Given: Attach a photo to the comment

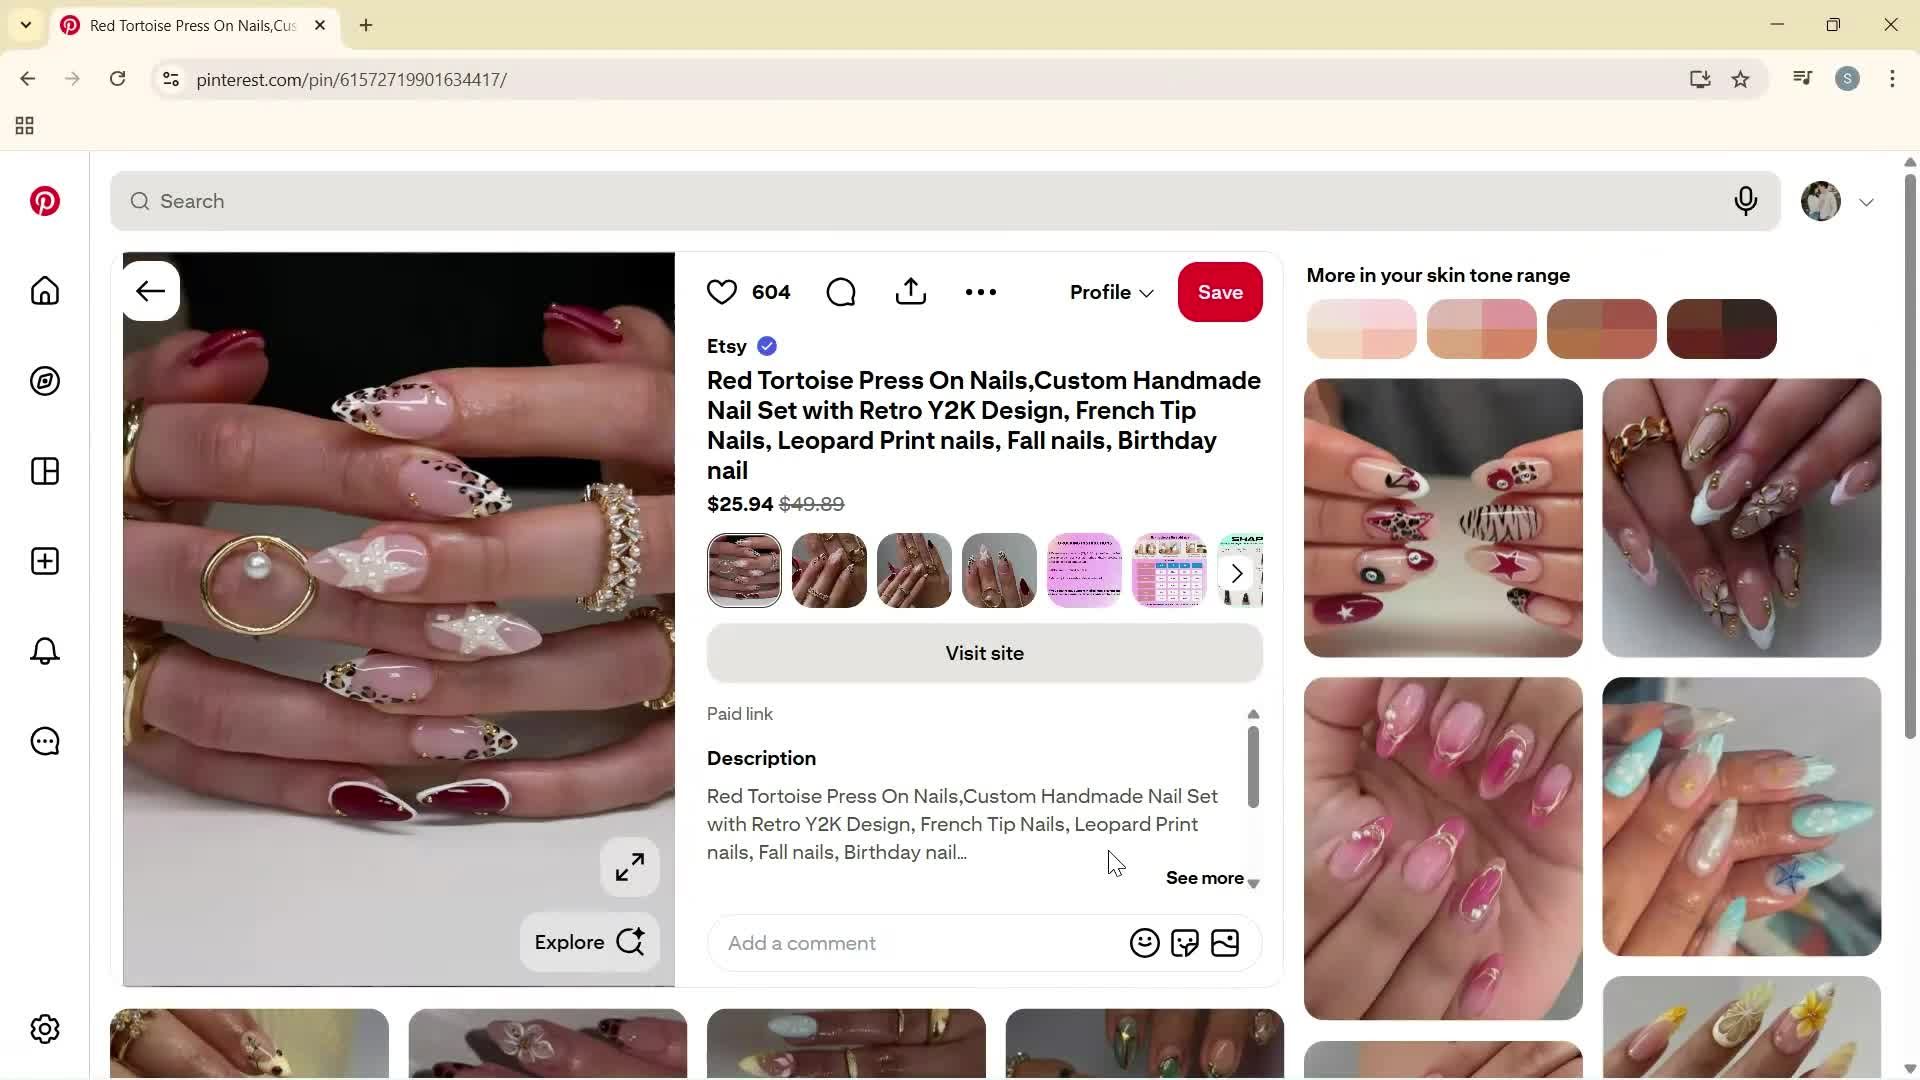Looking at the screenshot, I should (x=1226, y=943).
